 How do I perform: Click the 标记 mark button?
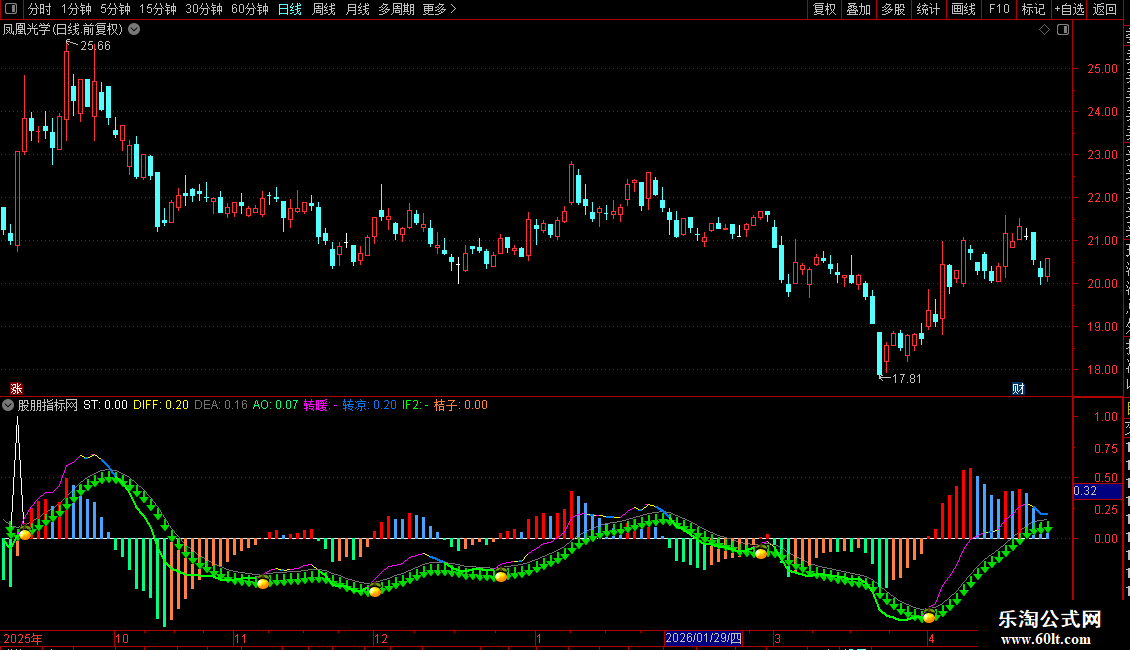coord(1033,9)
